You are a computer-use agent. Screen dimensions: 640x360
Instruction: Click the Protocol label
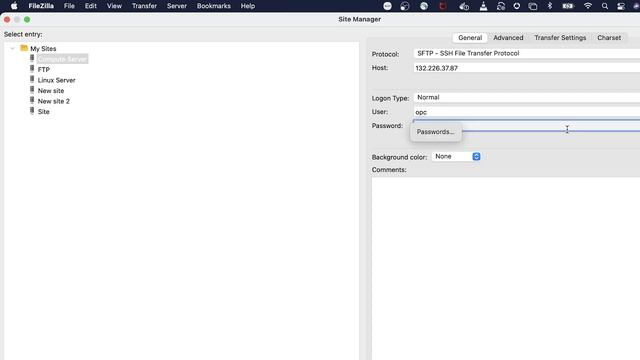point(385,54)
